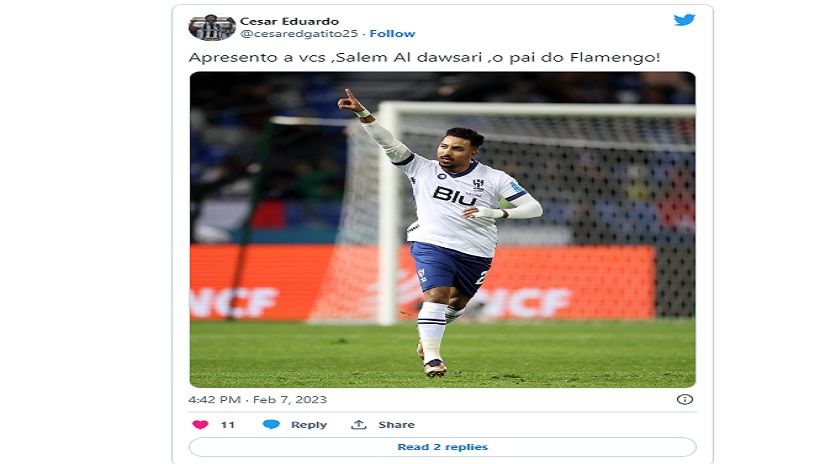Click the Twitter bird logo
Screen dimensions: 825x464
(x=684, y=20)
